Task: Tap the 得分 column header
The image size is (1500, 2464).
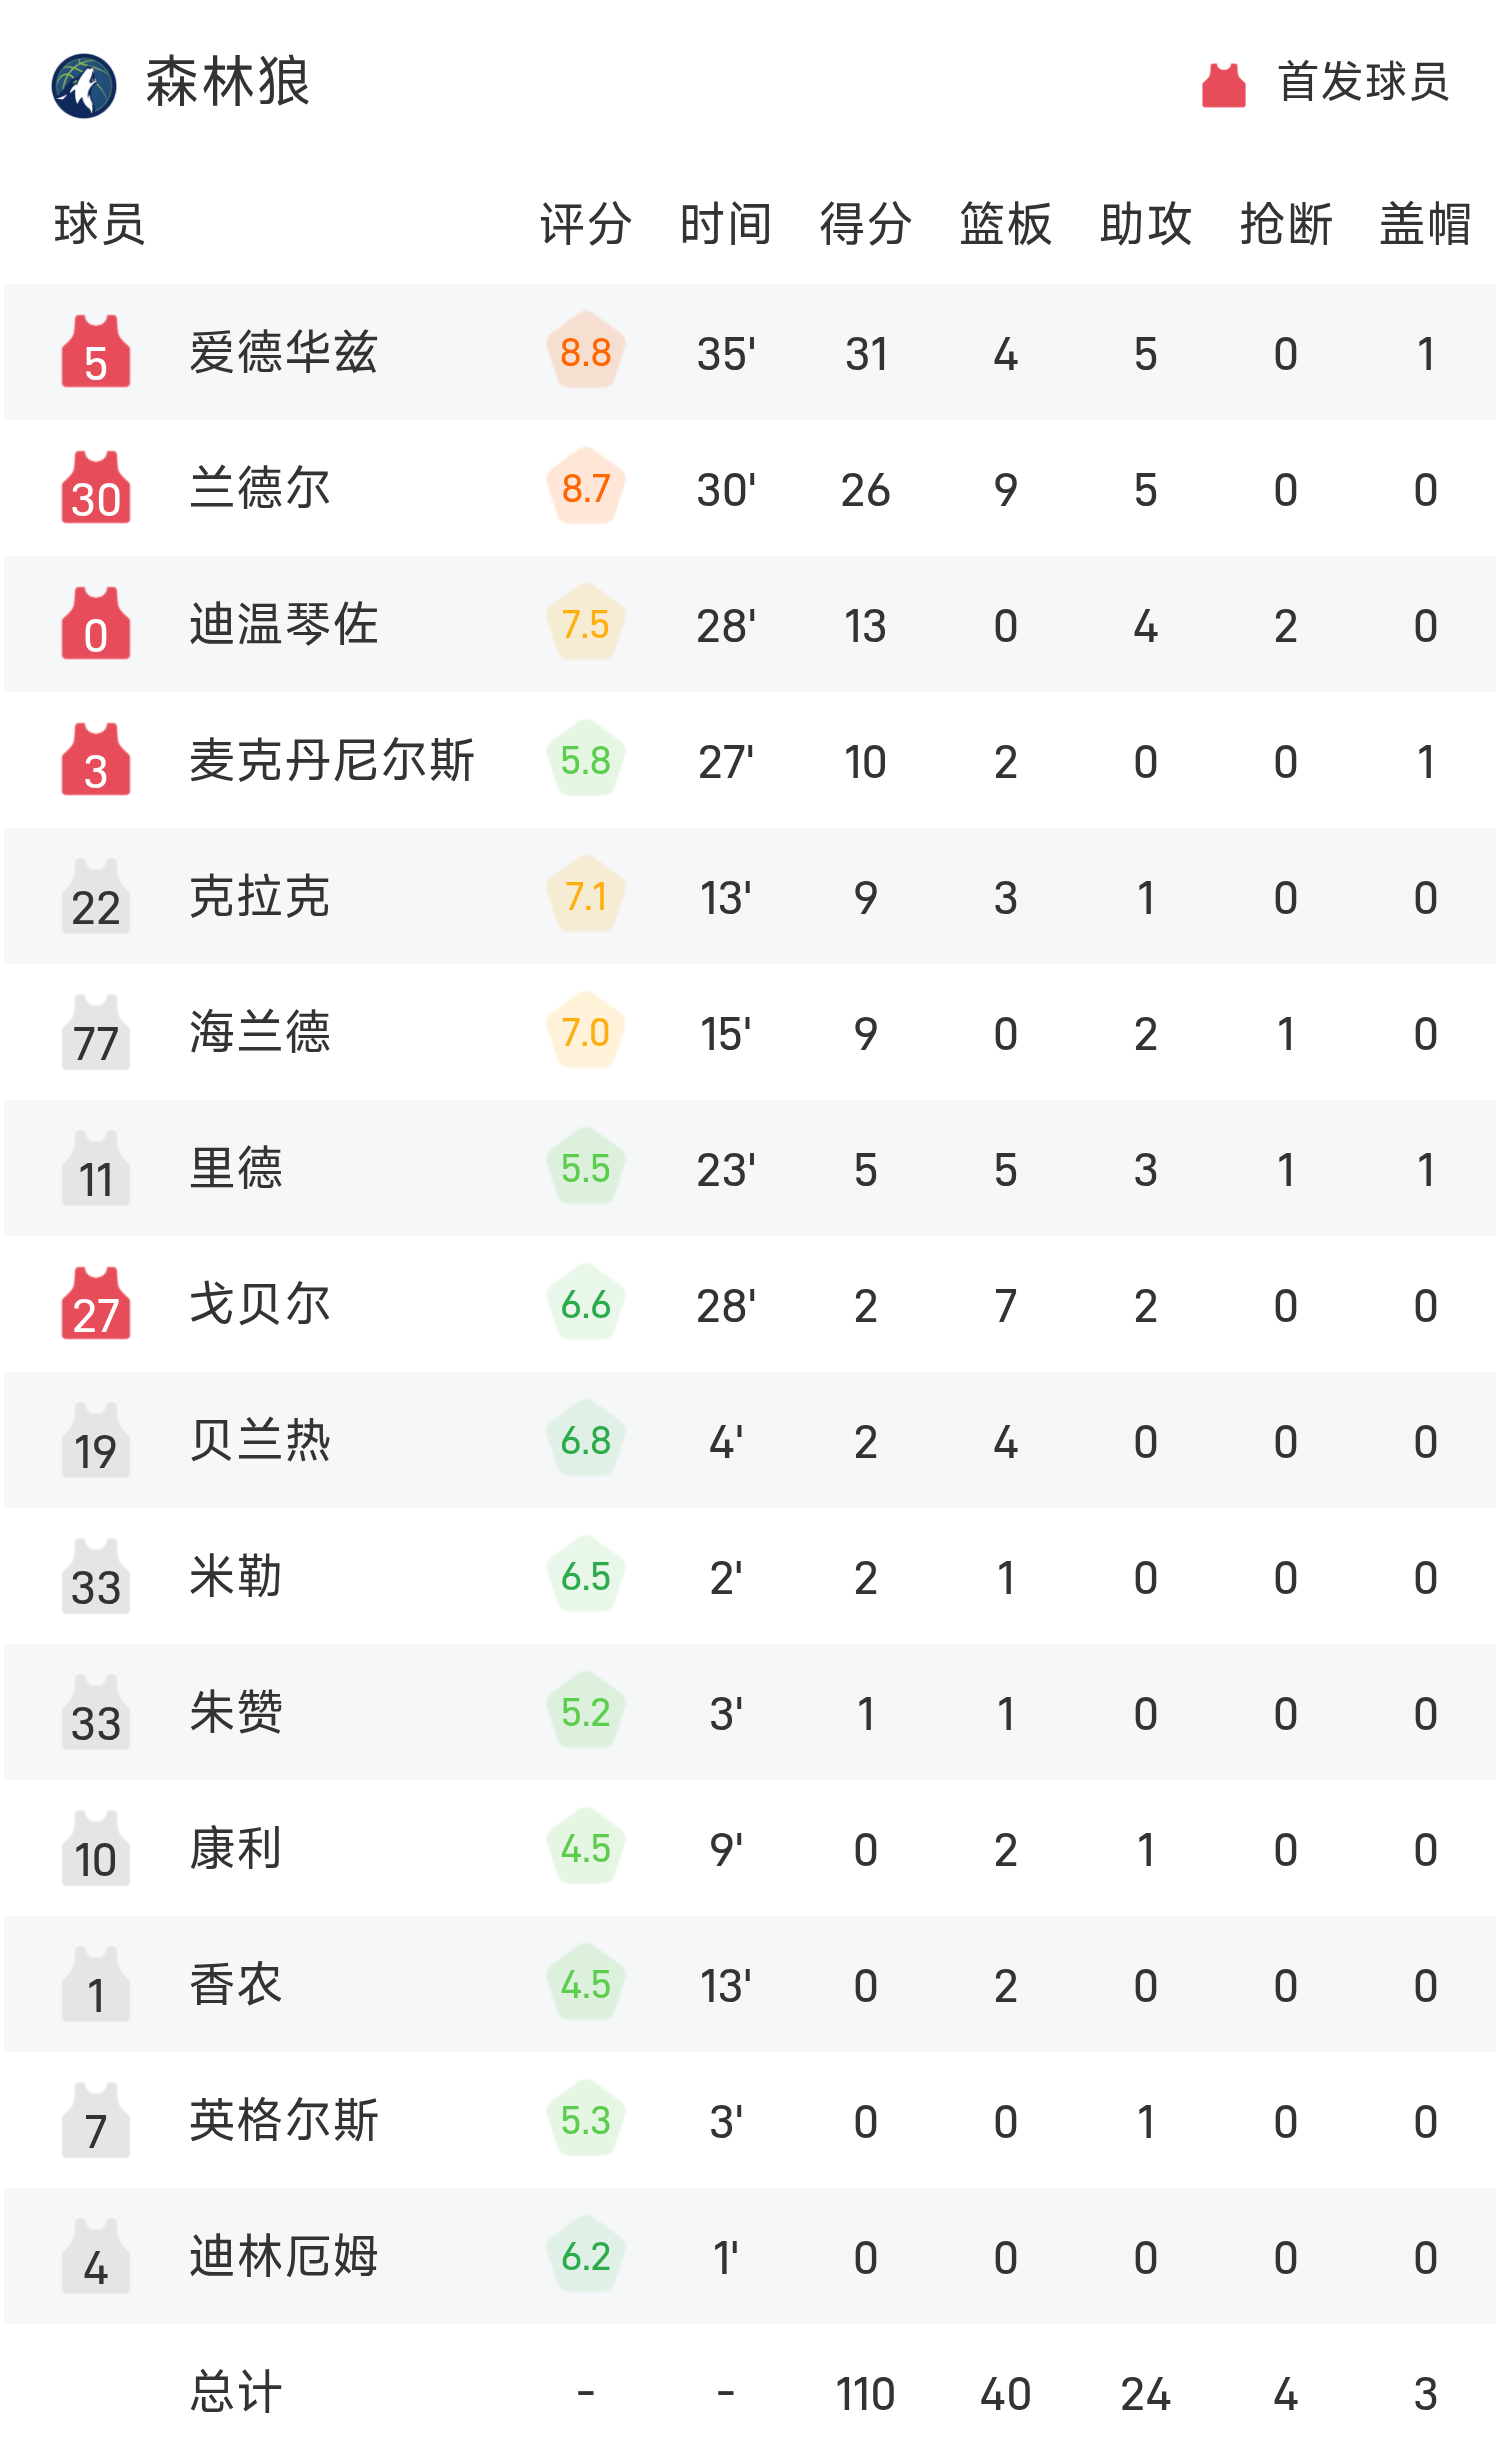Action: pos(865,224)
